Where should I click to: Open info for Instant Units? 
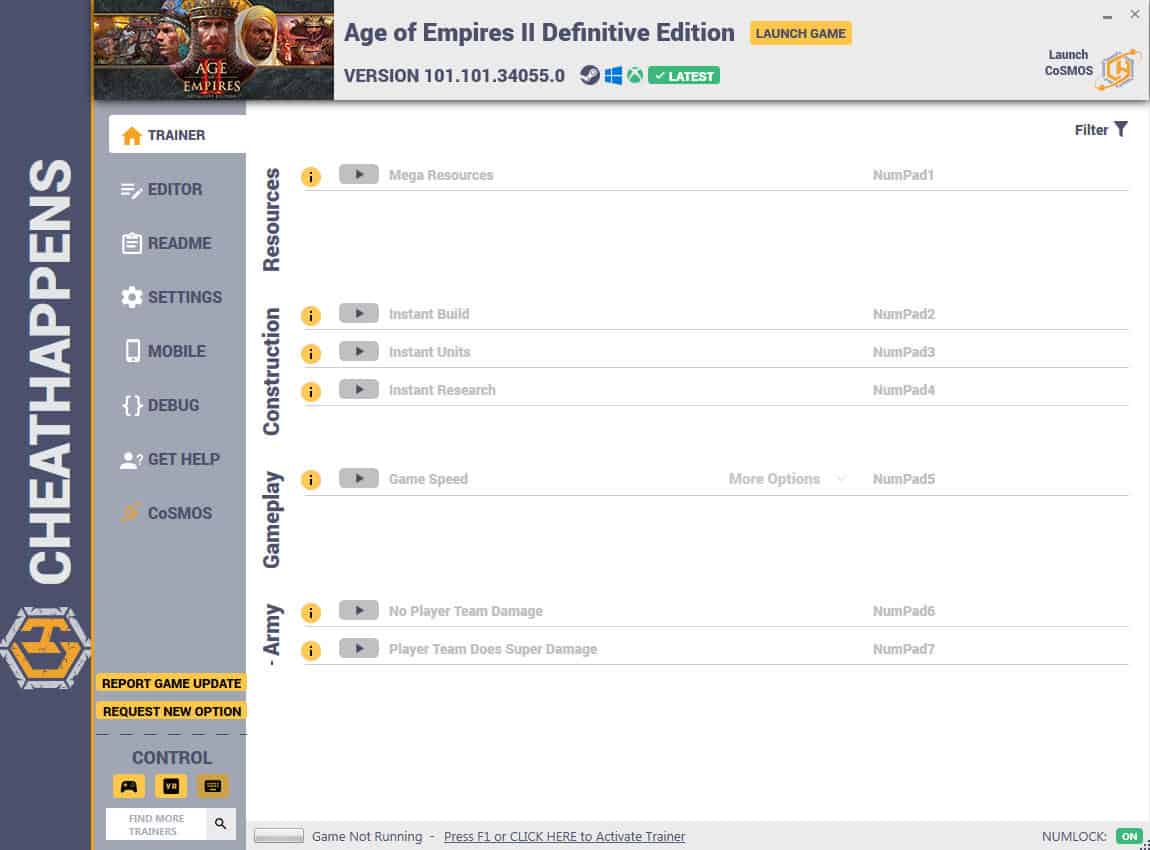311,353
